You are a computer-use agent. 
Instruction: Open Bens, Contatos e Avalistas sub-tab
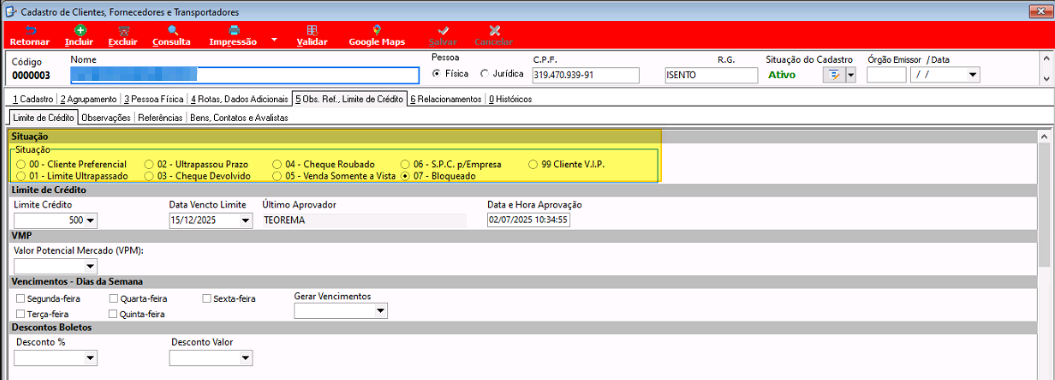[238, 117]
